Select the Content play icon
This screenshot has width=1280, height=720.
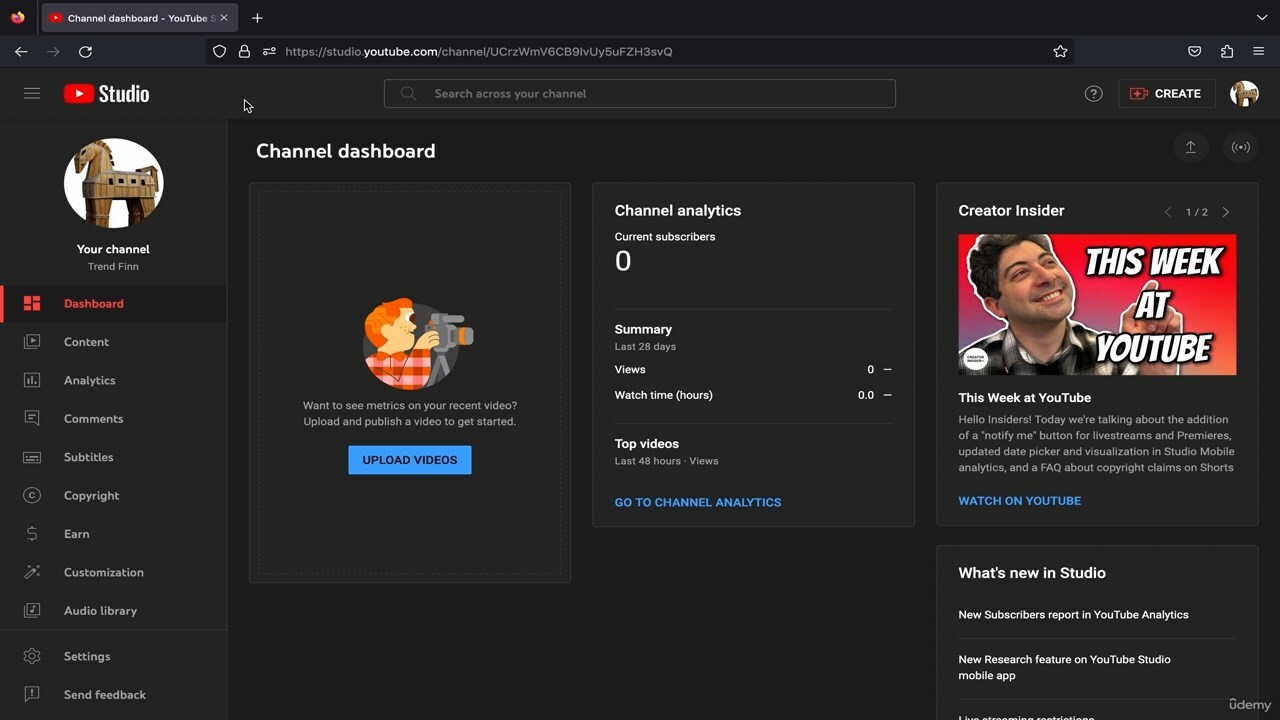point(32,341)
